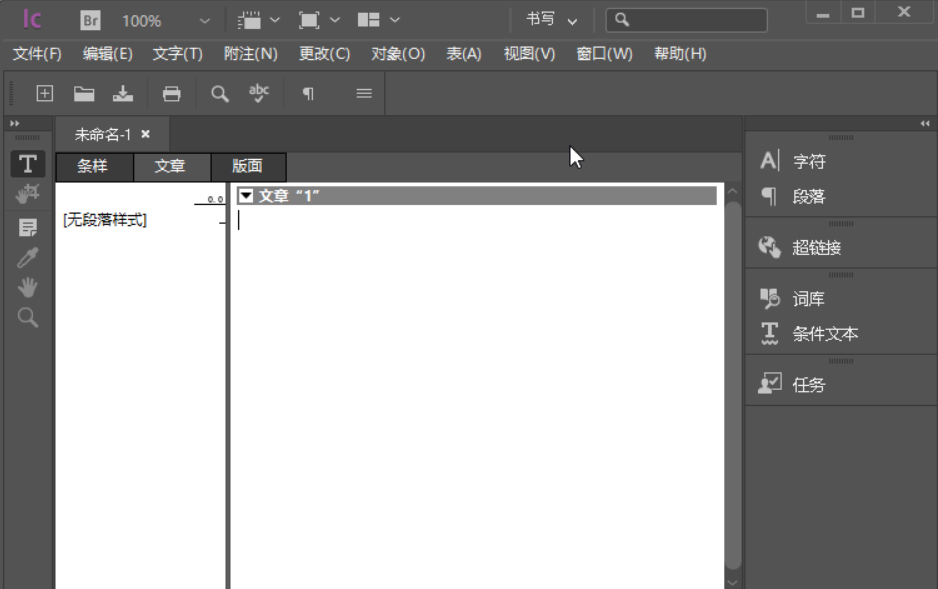Toggle hidden characters with the ¶ icon
Viewport: 938px width, 589px height.
[x=308, y=92]
